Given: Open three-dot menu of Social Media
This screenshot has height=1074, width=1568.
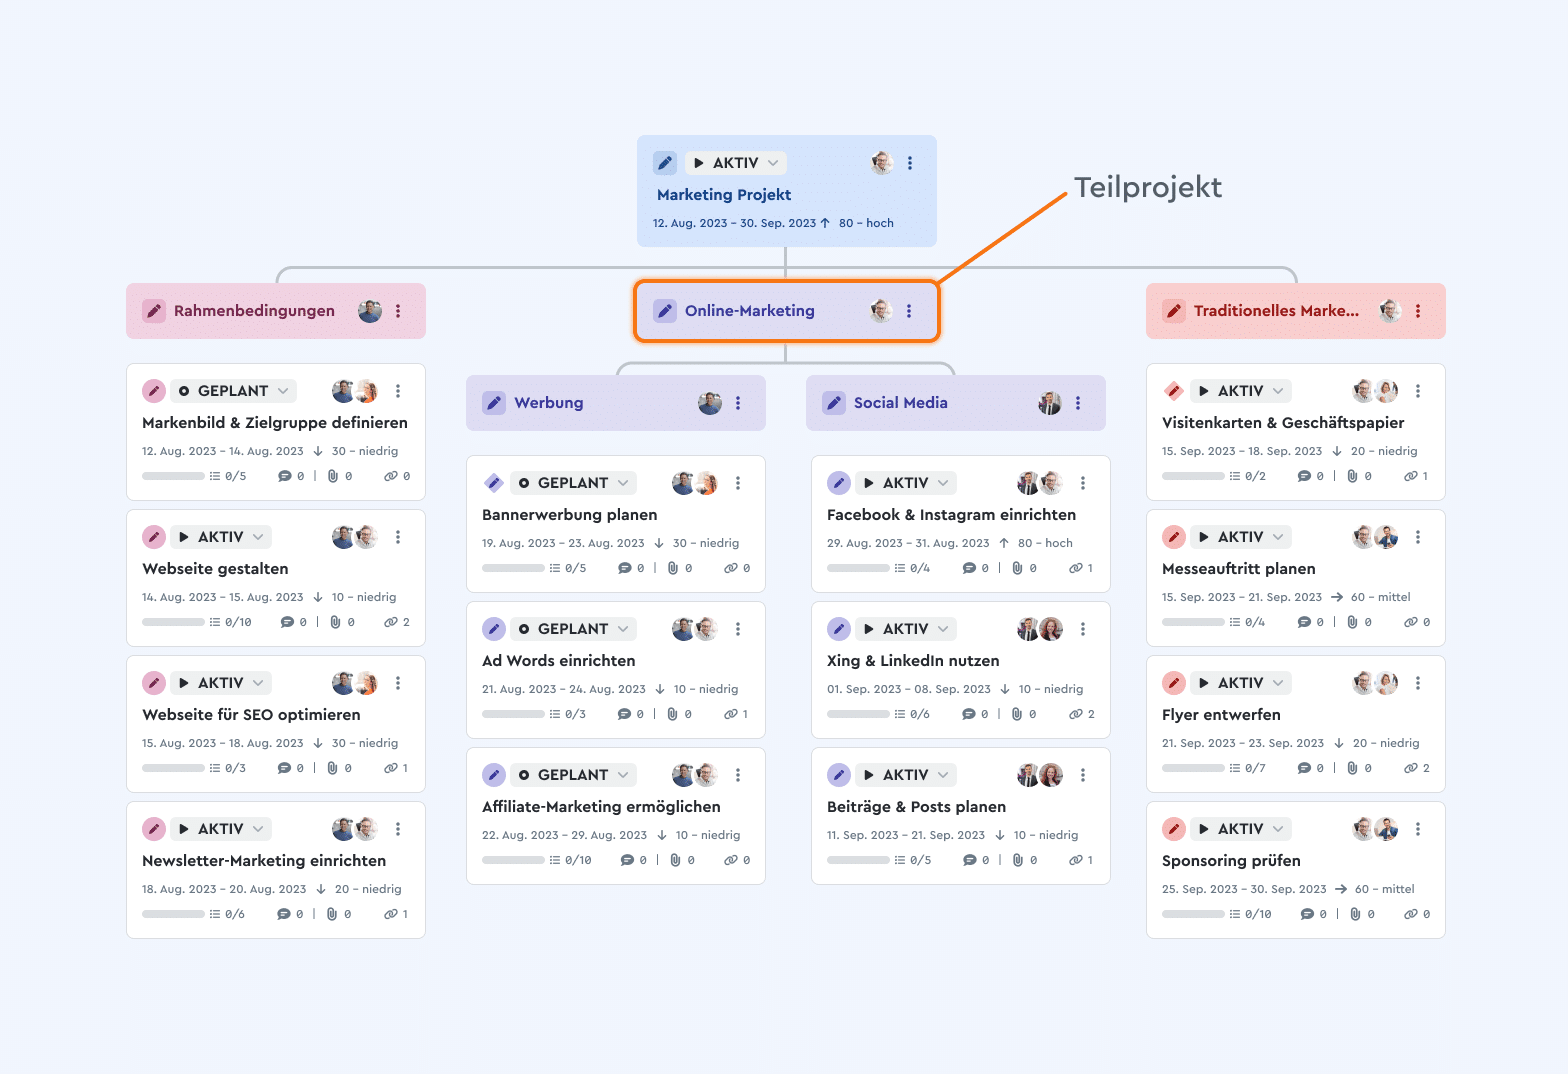Looking at the screenshot, I should 1078,403.
